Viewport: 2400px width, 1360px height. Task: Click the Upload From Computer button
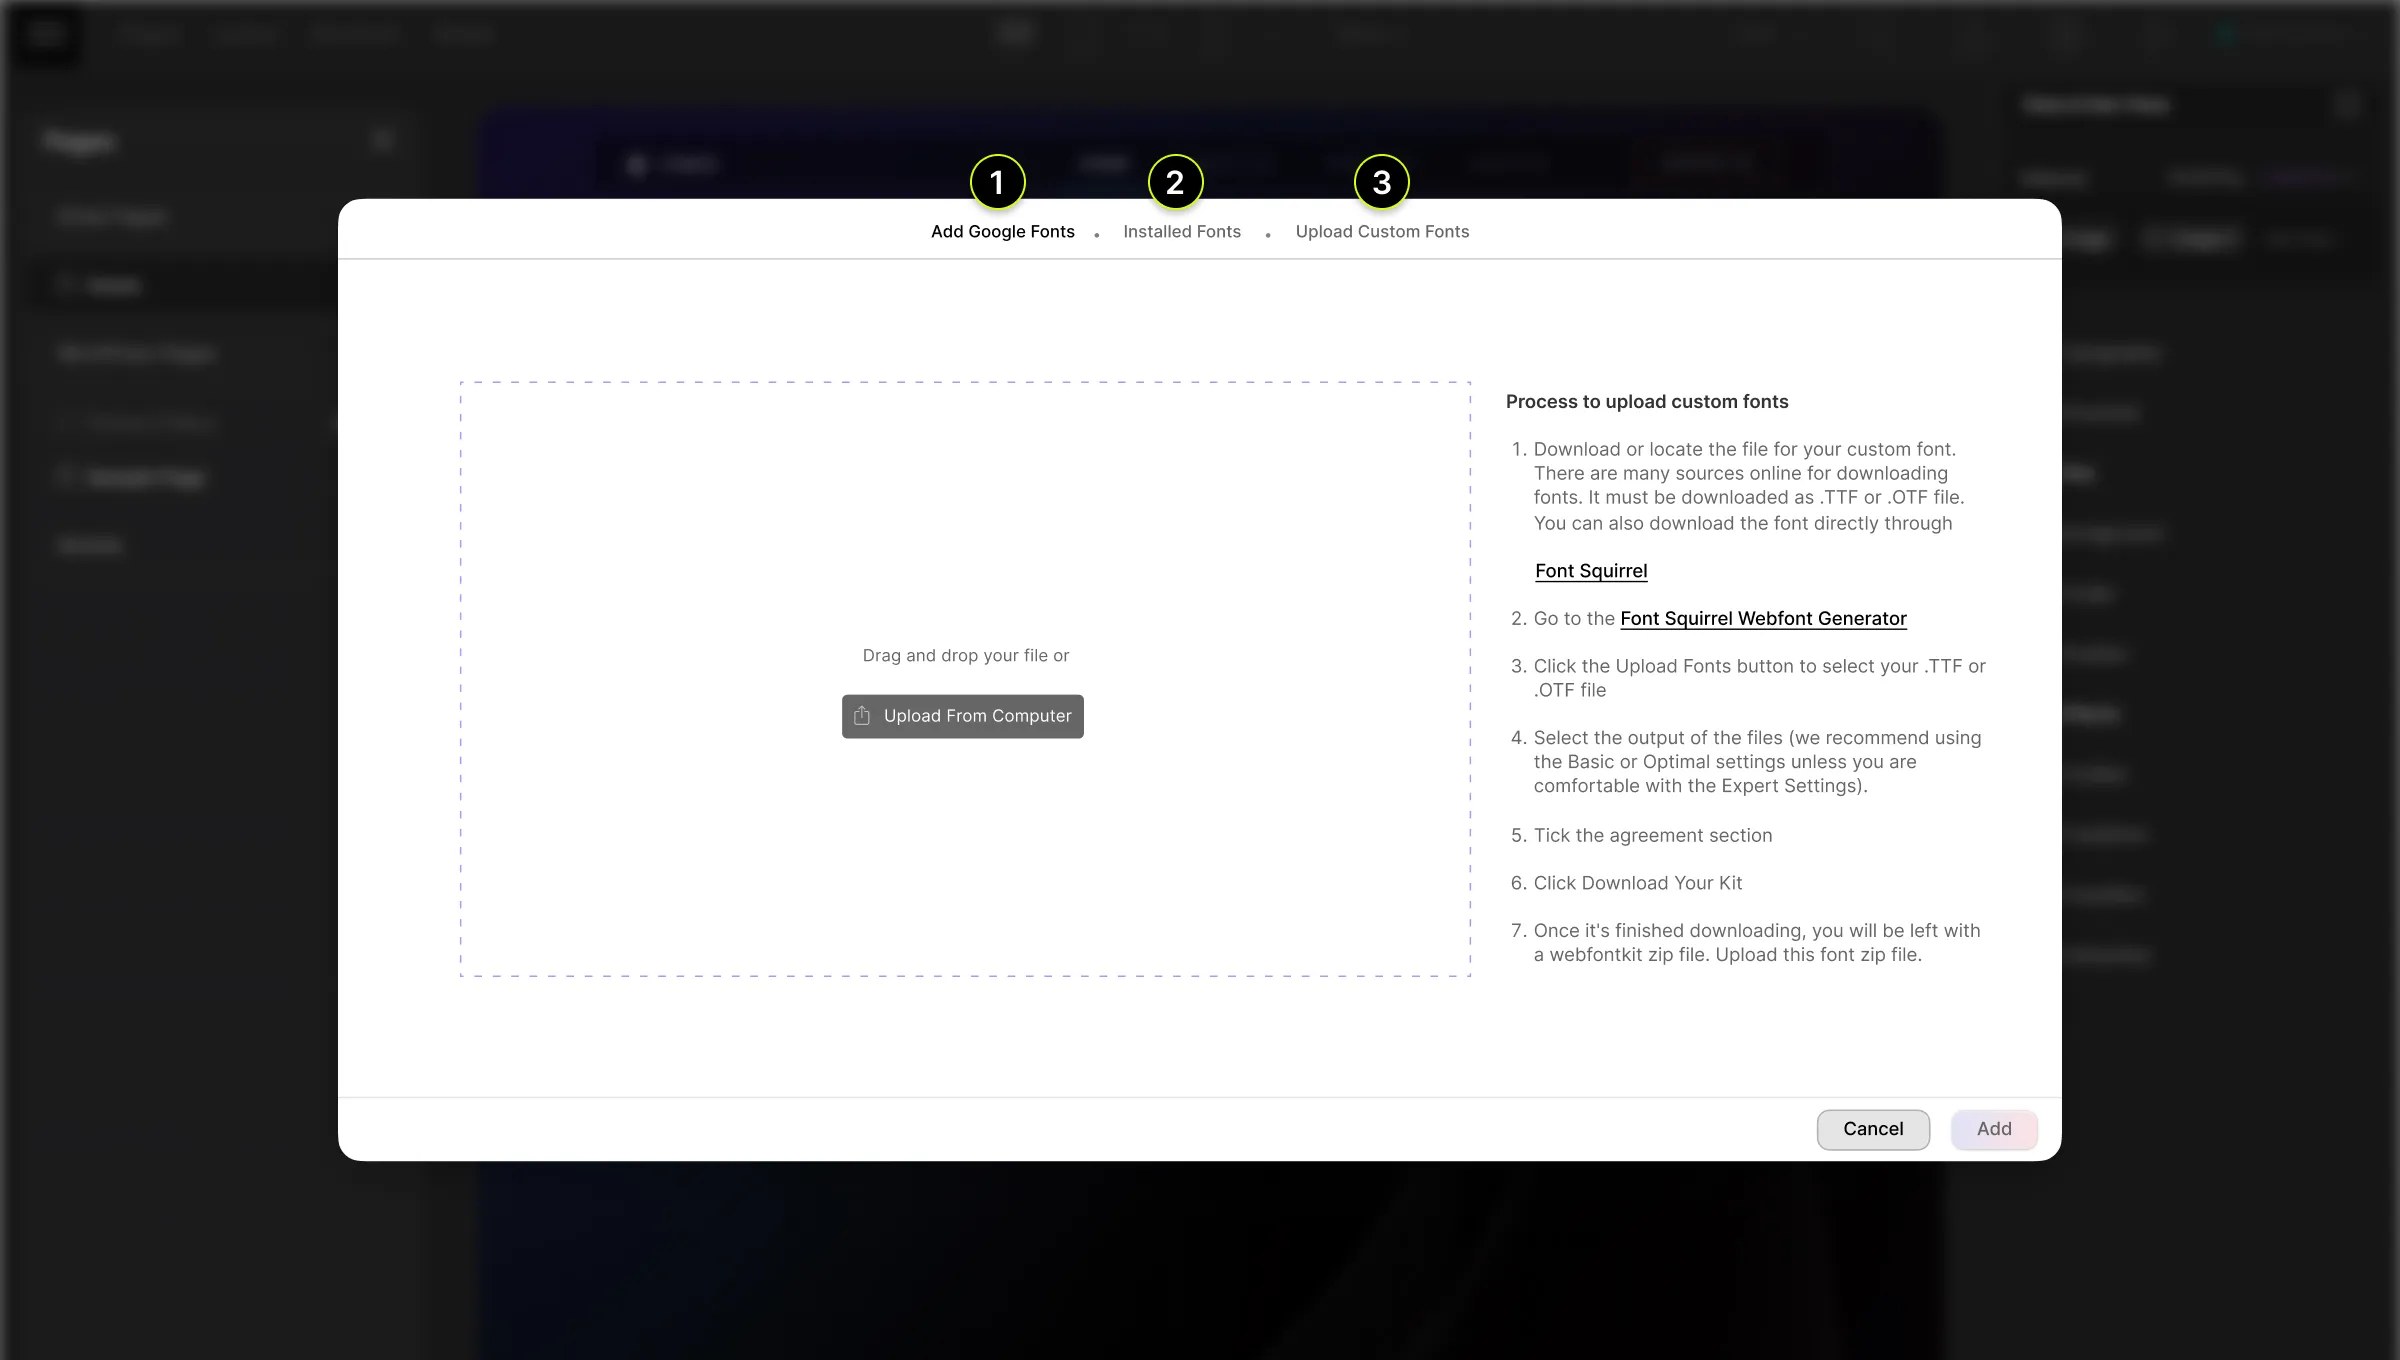pyautogui.click(x=963, y=715)
